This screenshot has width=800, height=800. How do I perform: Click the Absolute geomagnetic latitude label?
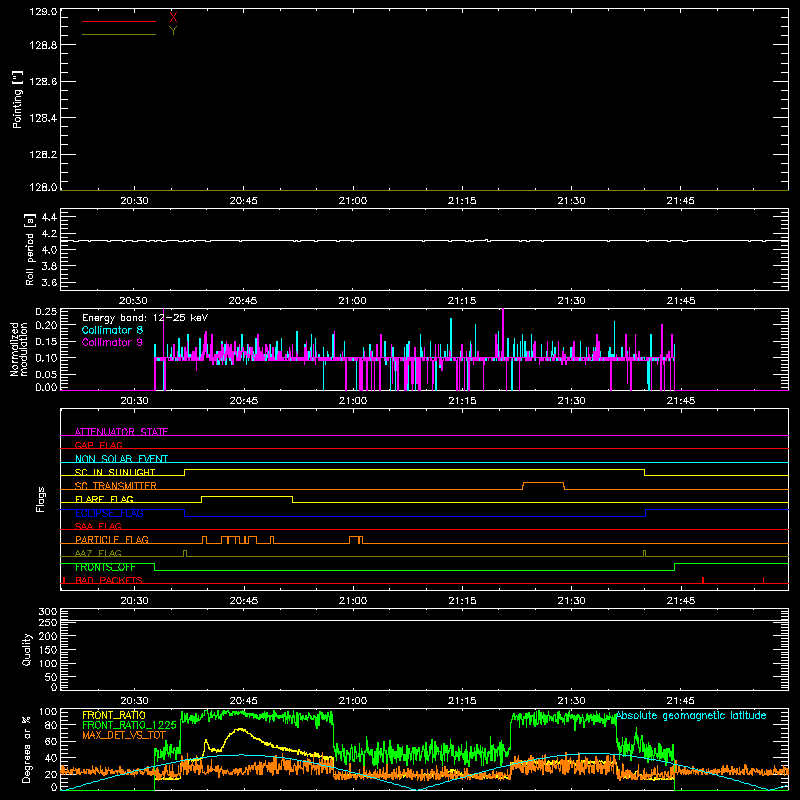point(691,715)
